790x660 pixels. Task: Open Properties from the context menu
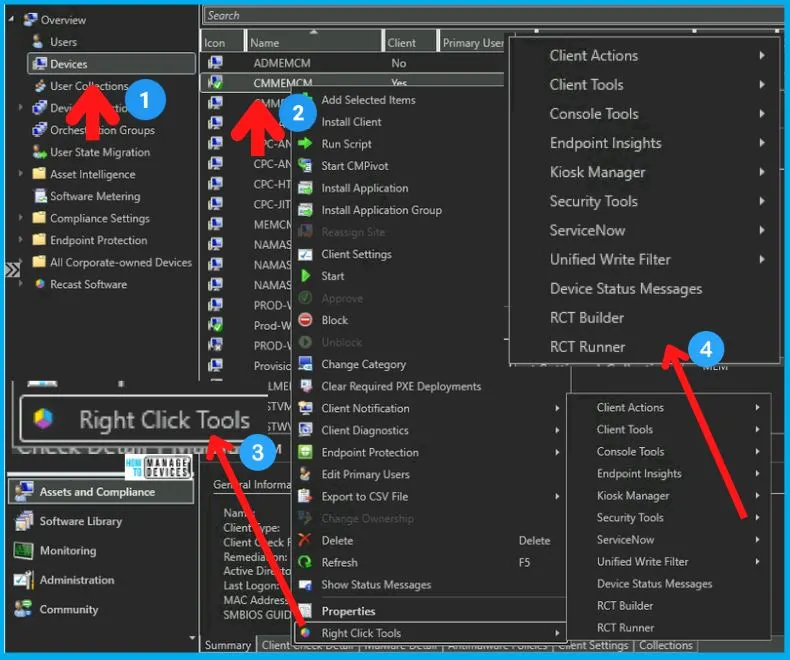(348, 611)
